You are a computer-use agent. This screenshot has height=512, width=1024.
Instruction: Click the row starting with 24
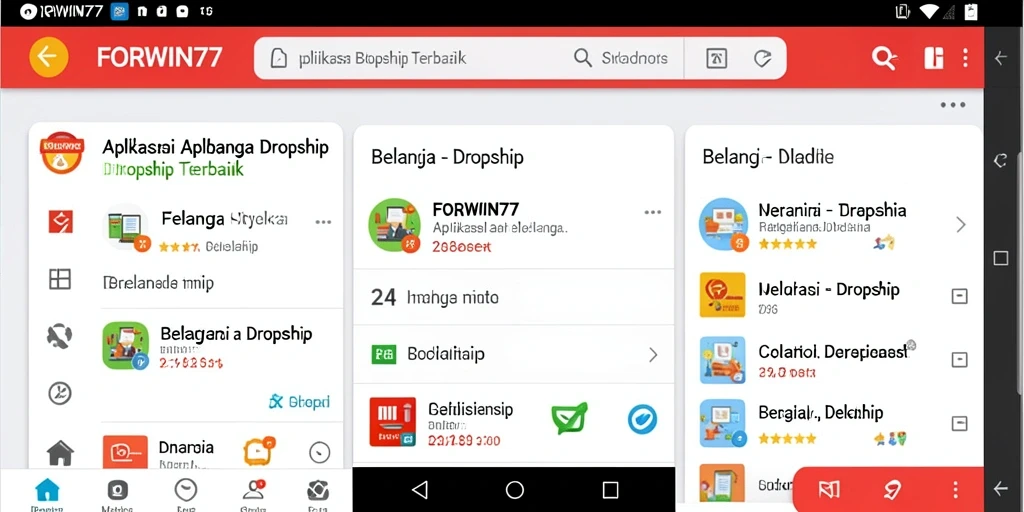click(514, 297)
